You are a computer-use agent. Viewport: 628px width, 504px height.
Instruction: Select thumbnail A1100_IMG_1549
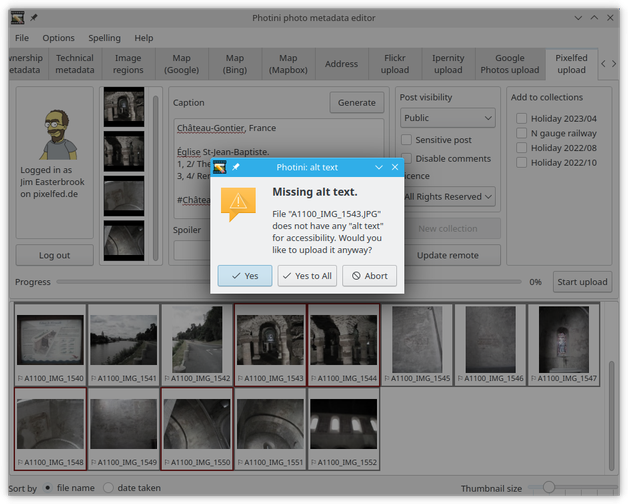124,429
